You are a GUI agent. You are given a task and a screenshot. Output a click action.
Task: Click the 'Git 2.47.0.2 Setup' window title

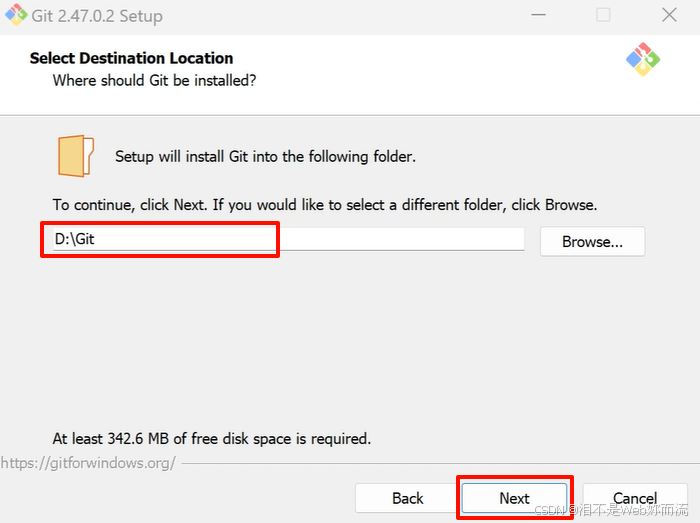pos(97,16)
